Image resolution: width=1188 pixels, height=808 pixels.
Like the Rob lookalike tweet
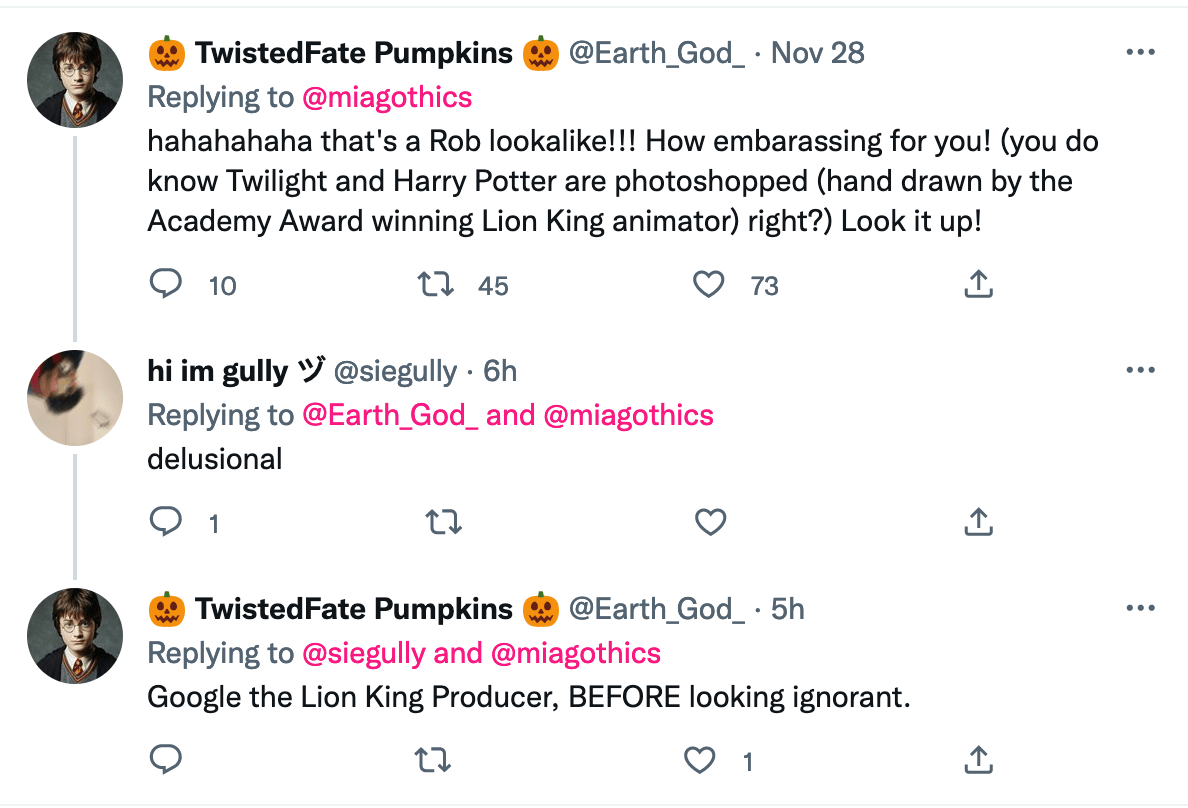pyautogui.click(x=709, y=285)
